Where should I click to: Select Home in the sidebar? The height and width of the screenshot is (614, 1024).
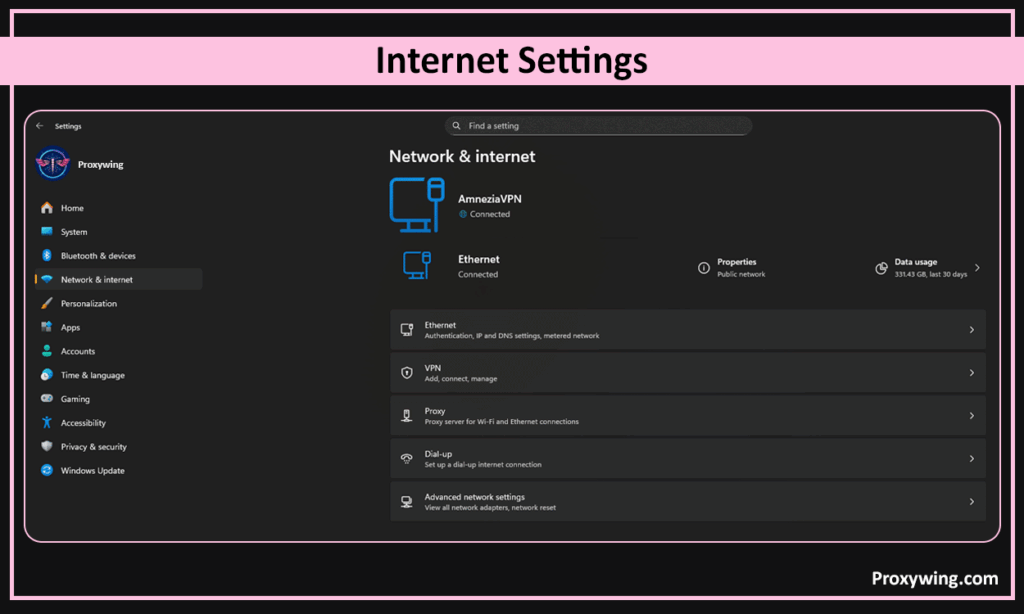tap(72, 208)
